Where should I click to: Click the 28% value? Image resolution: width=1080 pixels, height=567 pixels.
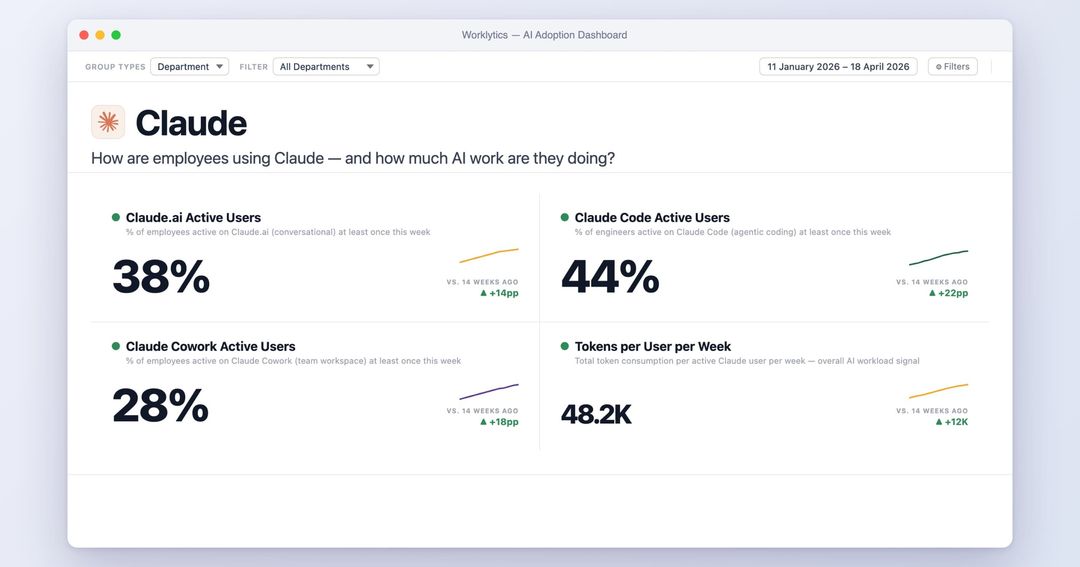click(160, 406)
